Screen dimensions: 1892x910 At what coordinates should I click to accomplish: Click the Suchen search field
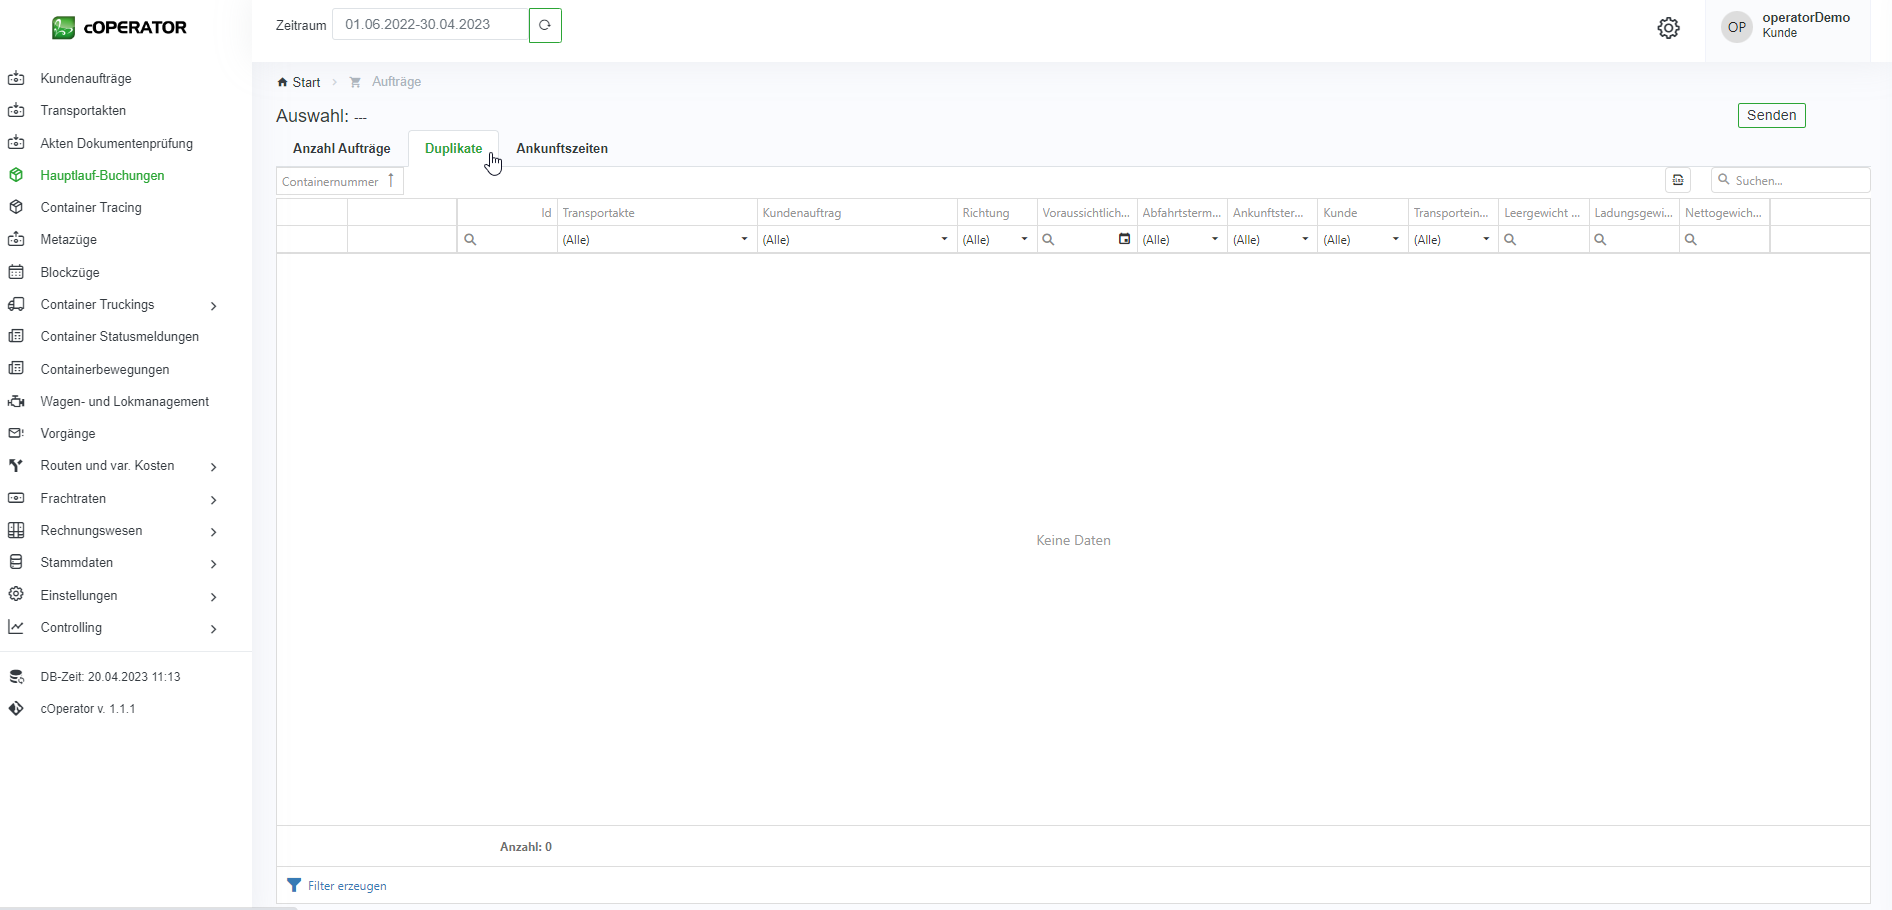[1798, 180]
